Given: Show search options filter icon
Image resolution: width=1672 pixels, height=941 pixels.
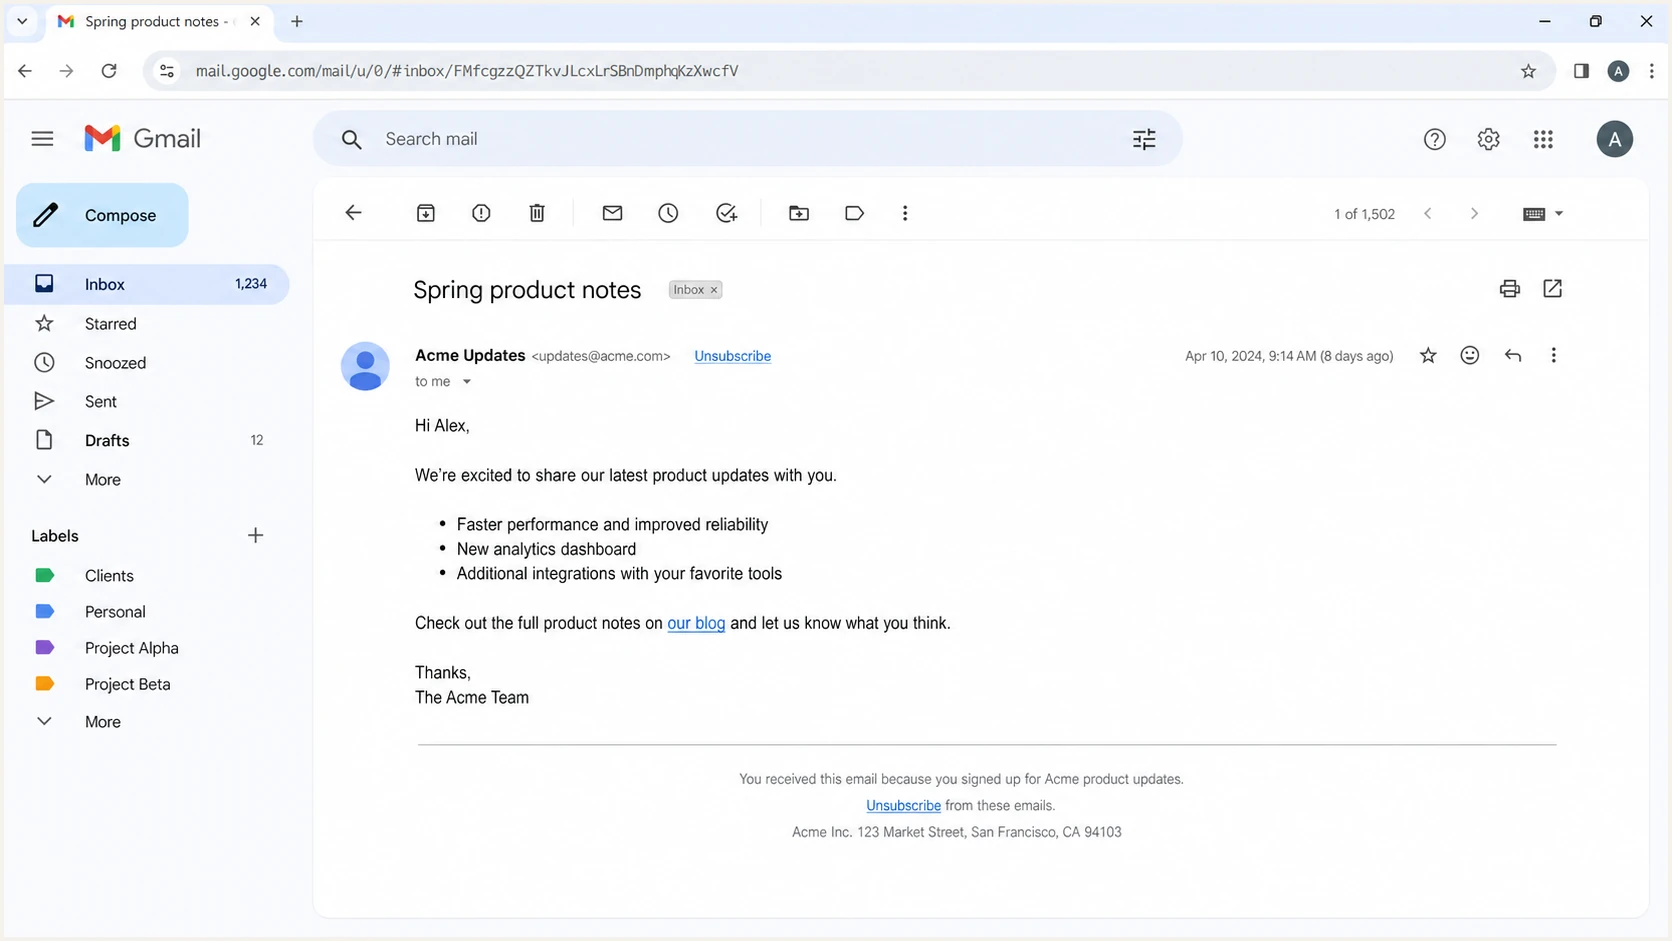Looking at the screenshot, I should (1144, 139).
